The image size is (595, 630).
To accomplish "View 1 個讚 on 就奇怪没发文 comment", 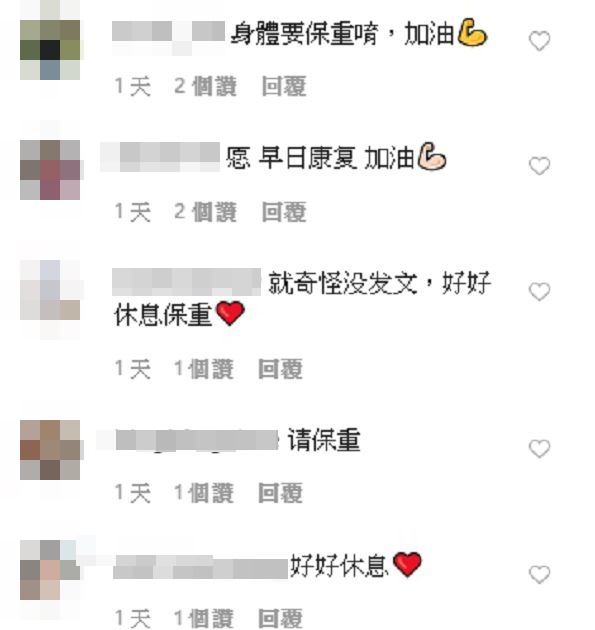I will 204,369.
